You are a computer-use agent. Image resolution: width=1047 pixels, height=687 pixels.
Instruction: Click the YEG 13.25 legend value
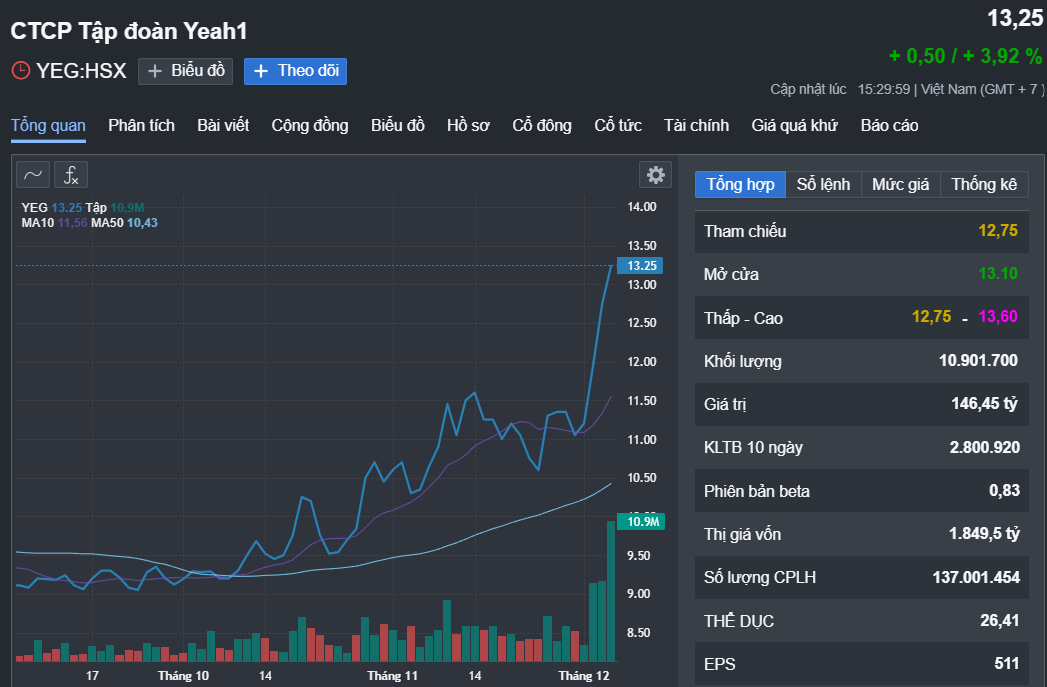[x=67, y=208]
